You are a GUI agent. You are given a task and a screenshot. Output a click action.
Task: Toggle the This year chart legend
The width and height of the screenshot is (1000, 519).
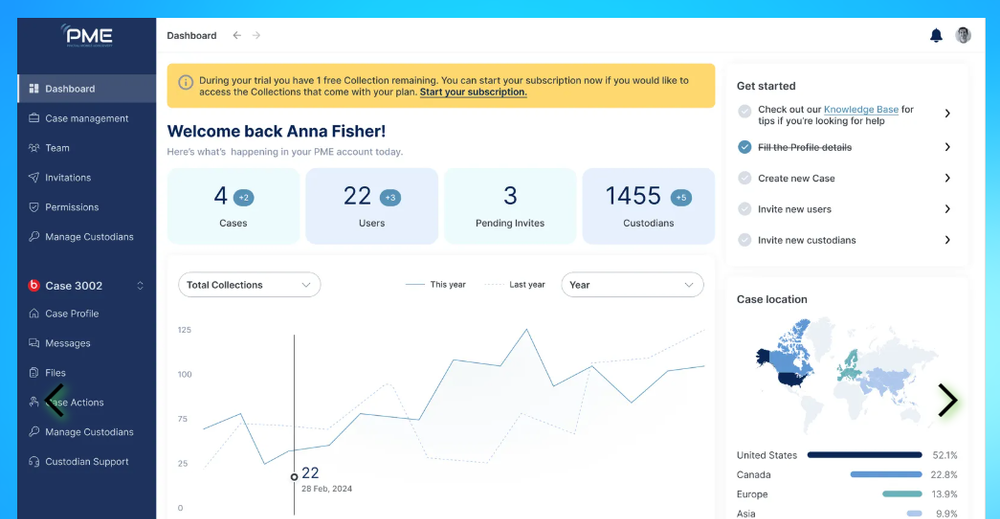[x=436, y=284]
